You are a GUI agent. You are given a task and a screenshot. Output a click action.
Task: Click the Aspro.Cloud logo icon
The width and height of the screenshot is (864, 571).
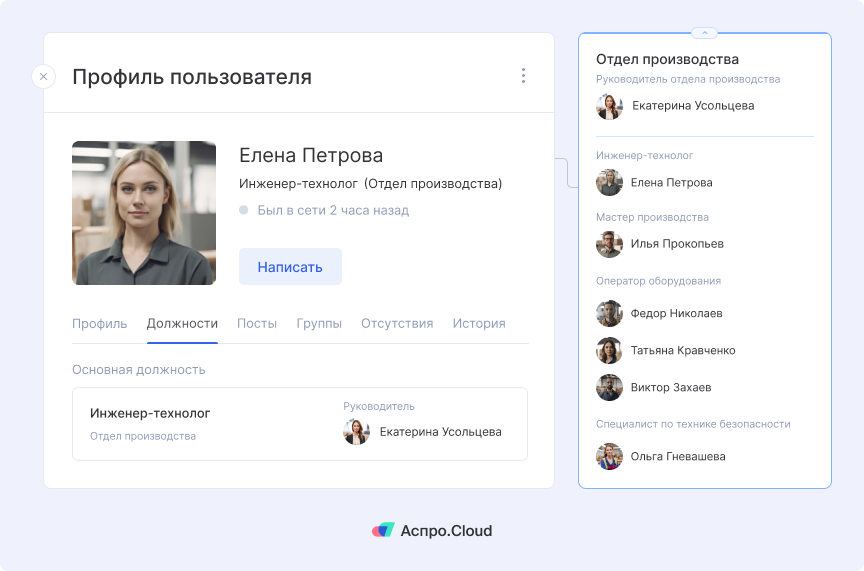click(x=383, y=531)
